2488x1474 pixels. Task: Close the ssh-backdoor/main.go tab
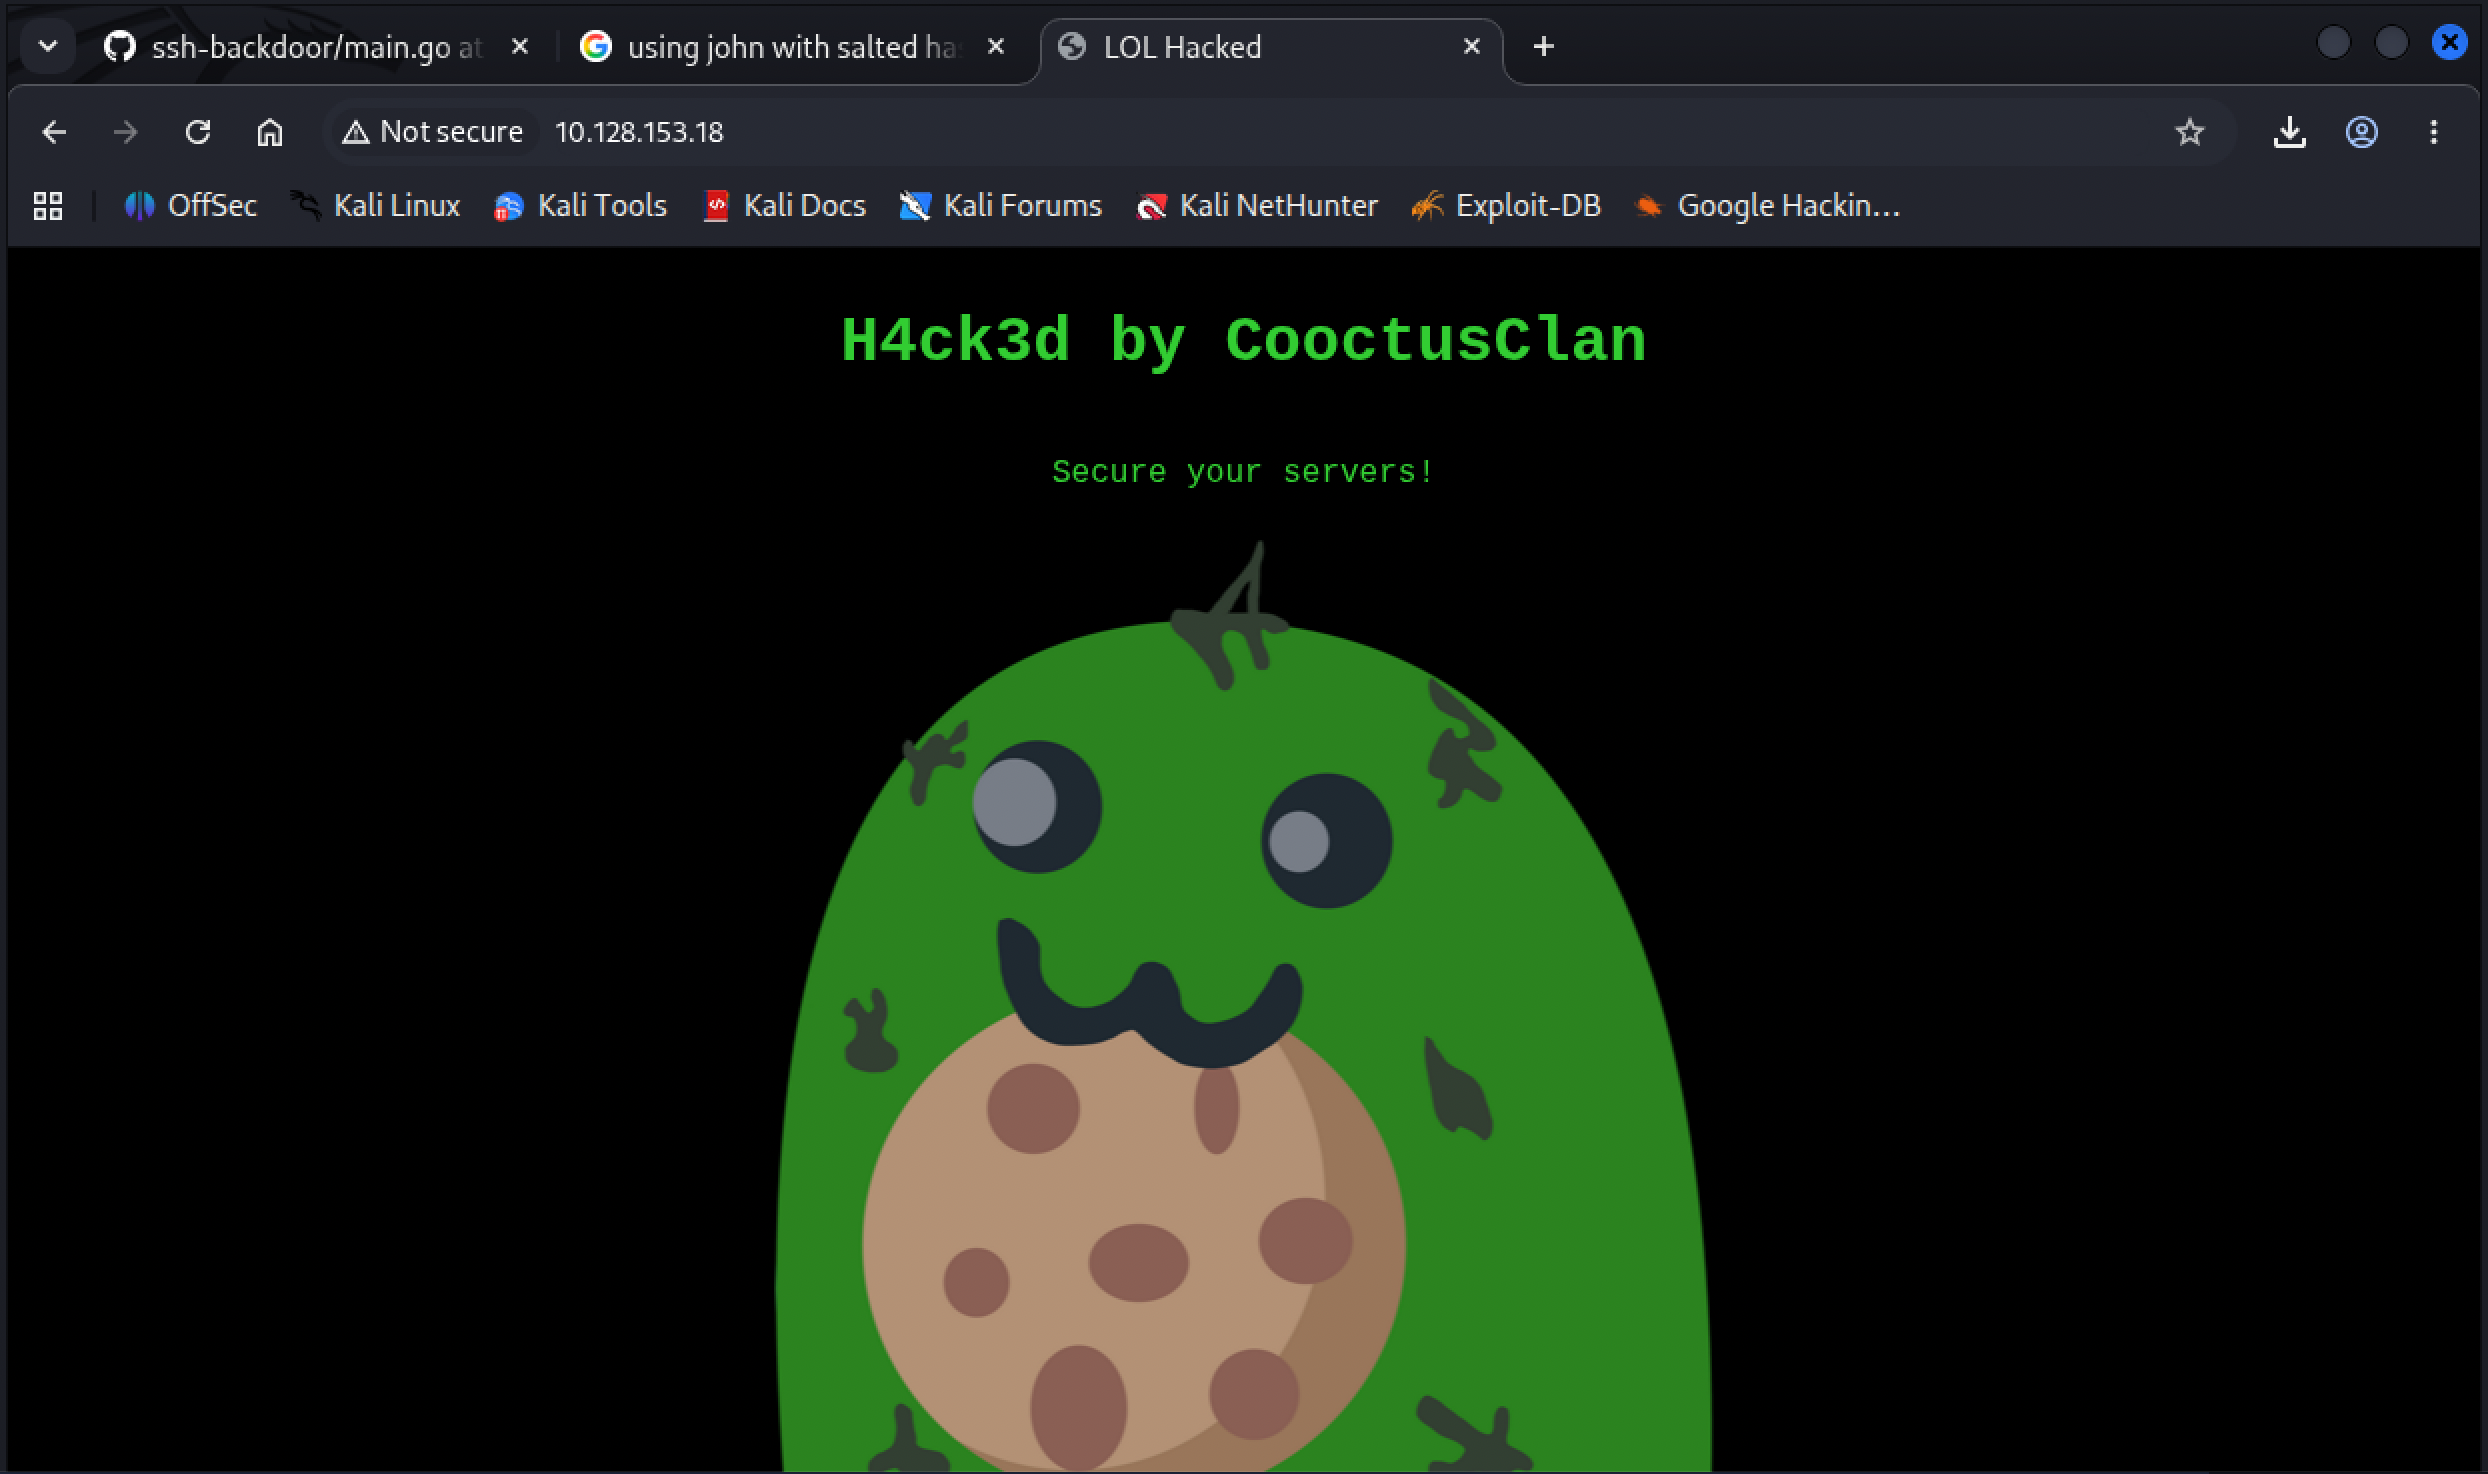click(520, 47)
